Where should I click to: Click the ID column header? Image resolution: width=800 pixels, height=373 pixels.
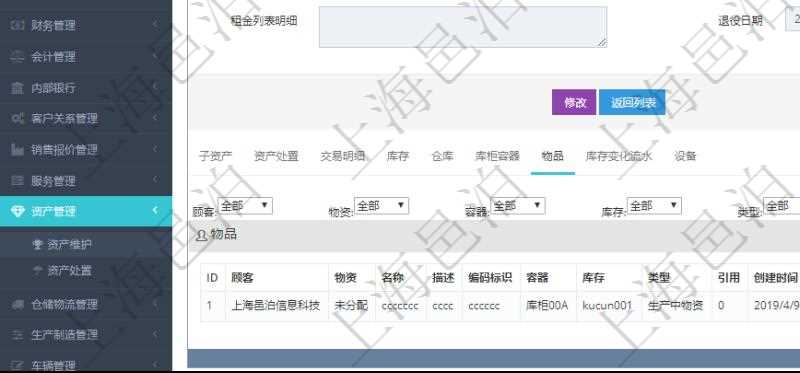[212, 278]
